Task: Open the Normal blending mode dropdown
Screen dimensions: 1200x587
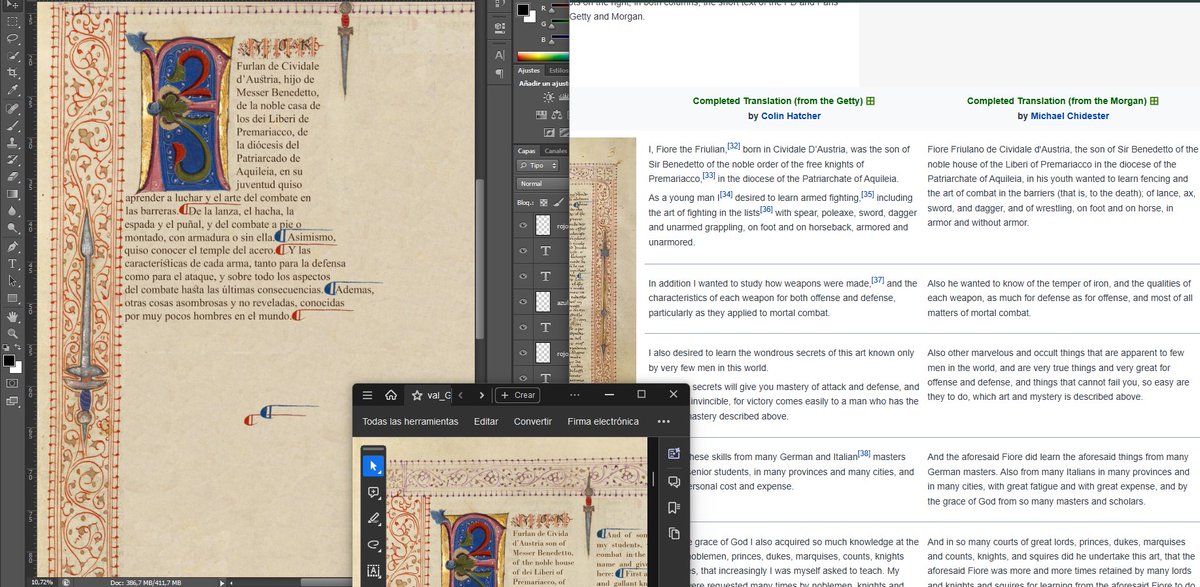Action: coord(543,184)
